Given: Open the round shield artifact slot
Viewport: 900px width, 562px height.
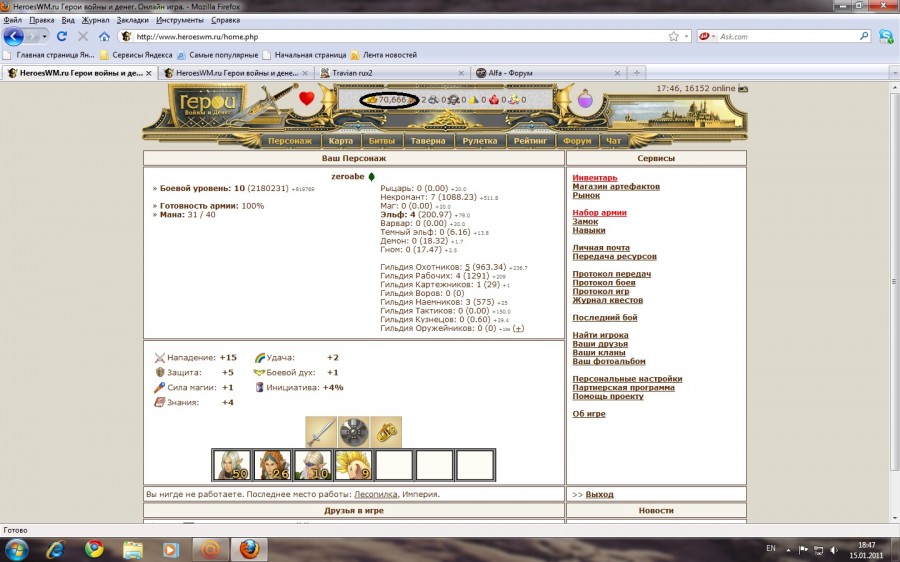Looking at the screenshot, I should coord(354,432).
